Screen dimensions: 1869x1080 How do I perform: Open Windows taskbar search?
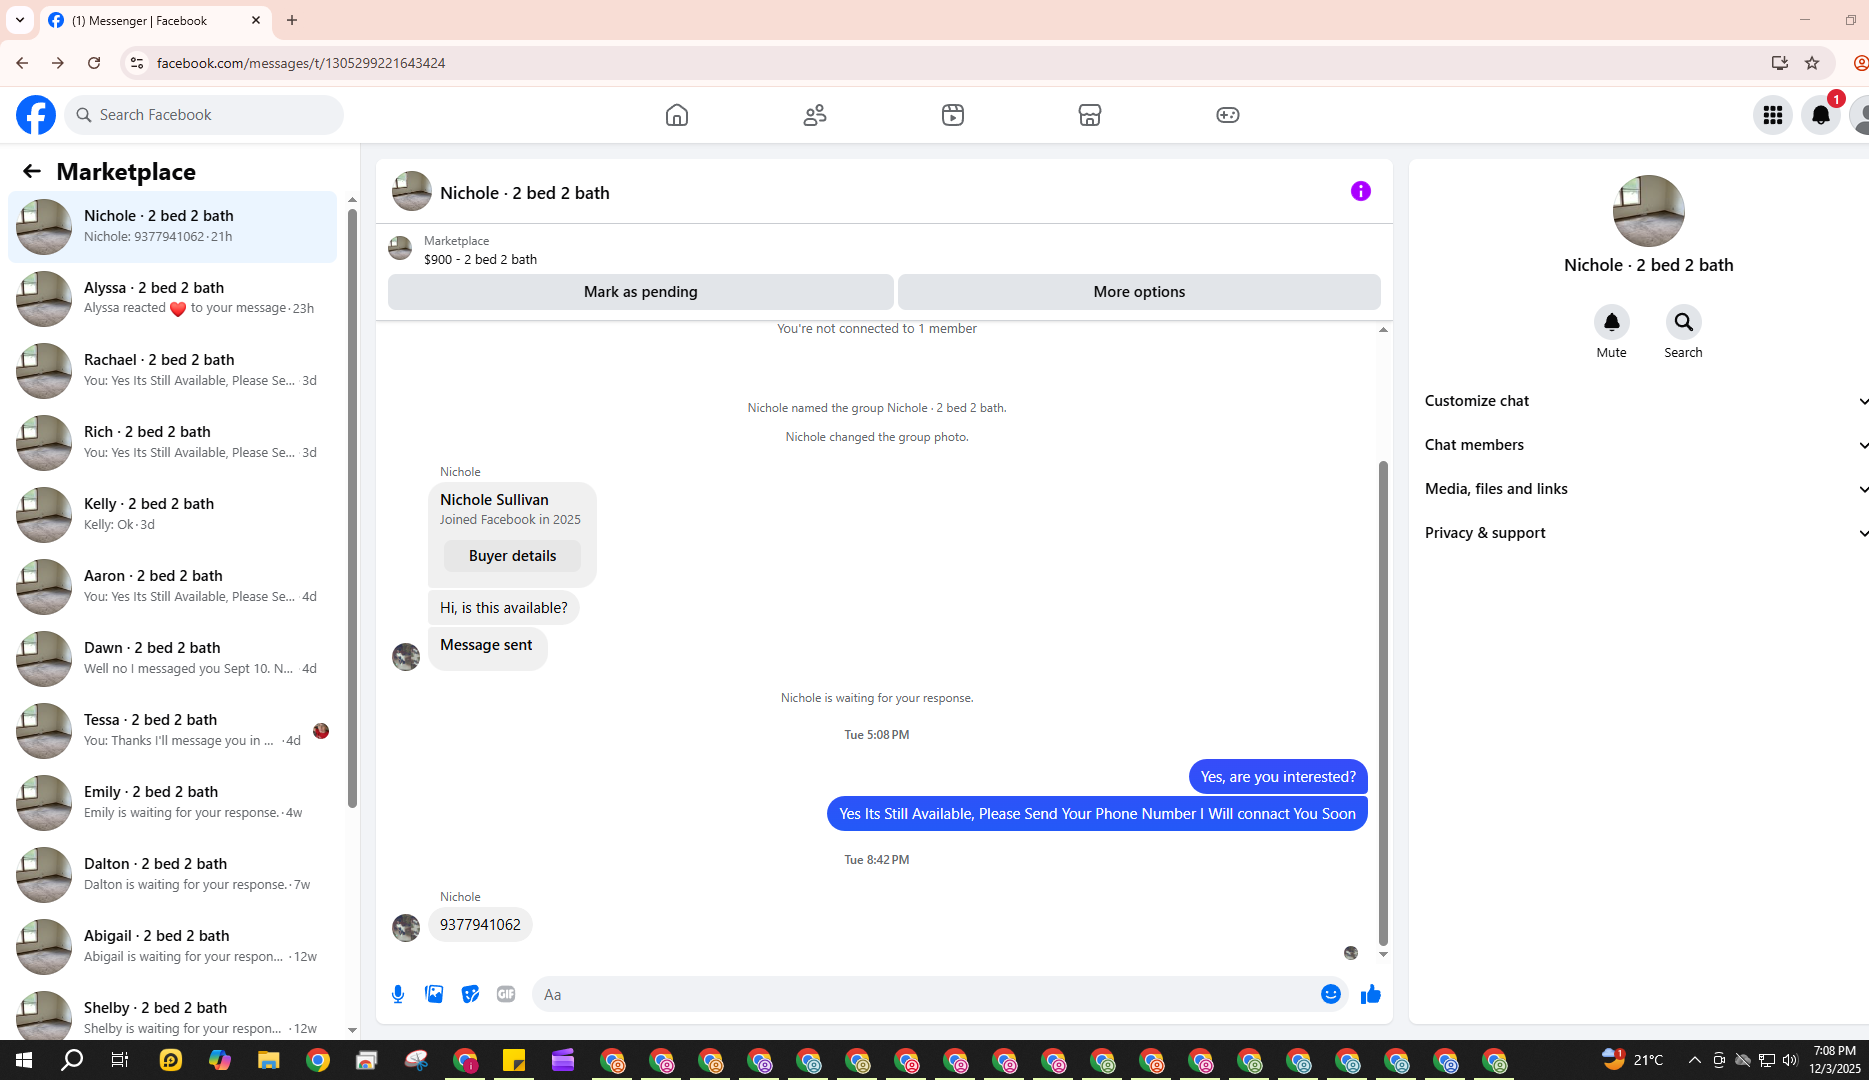tap(72, 1060)
